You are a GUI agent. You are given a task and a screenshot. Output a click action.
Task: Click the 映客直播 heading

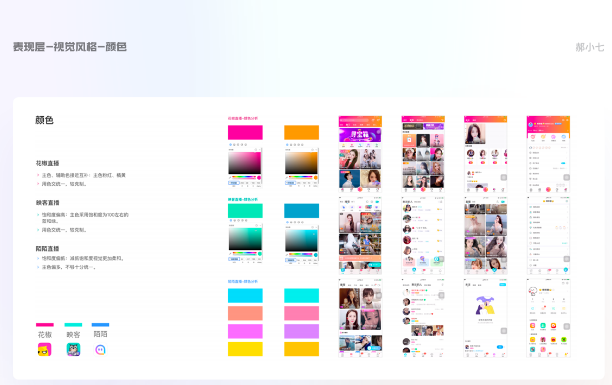coord(48,203)
